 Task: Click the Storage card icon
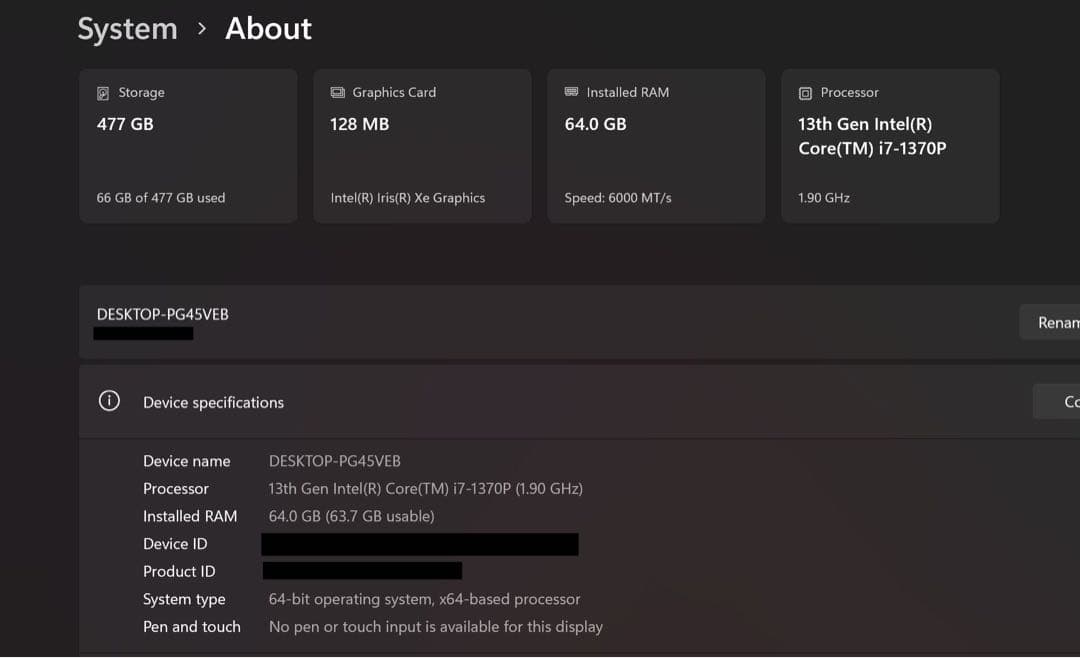(x=103, y=92)
